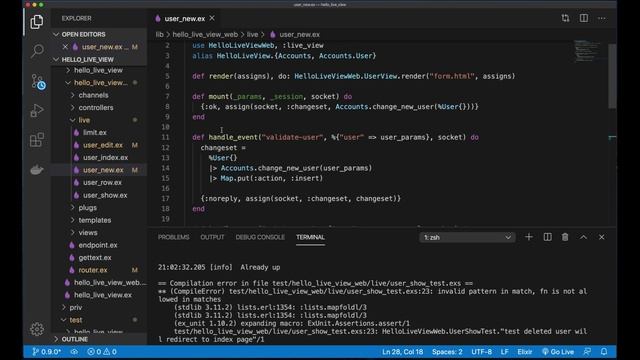The height and width of the screenshot is (360, 640).
Task: Change end of line sequence LF
Action: point(504,352)
